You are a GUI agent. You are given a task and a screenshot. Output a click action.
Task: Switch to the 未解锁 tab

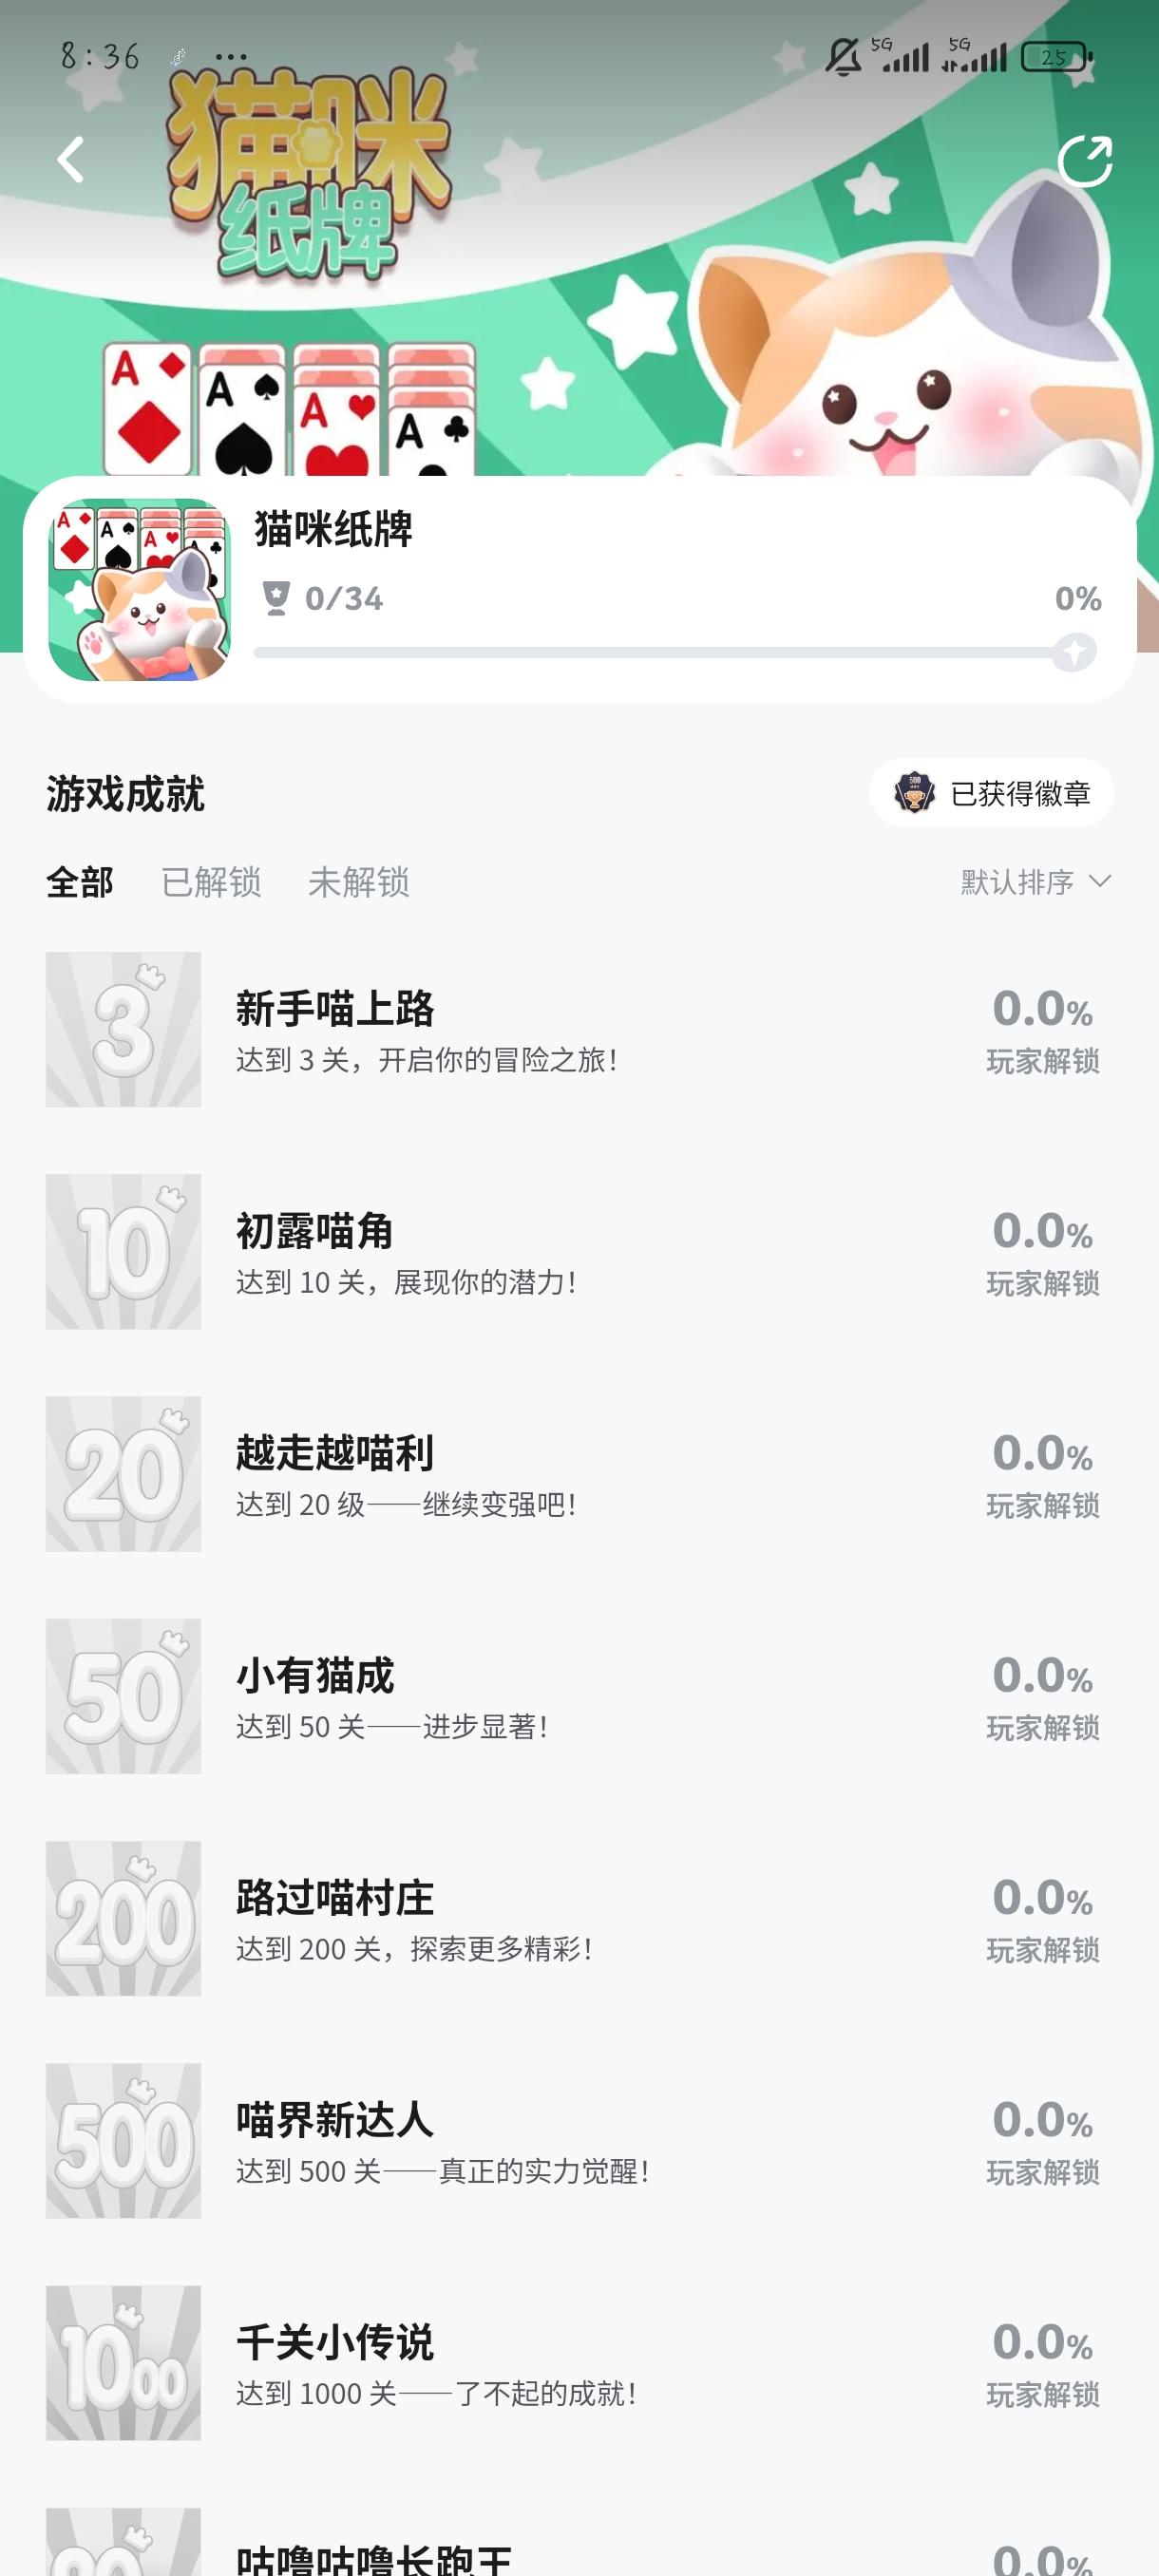(358, 882)
